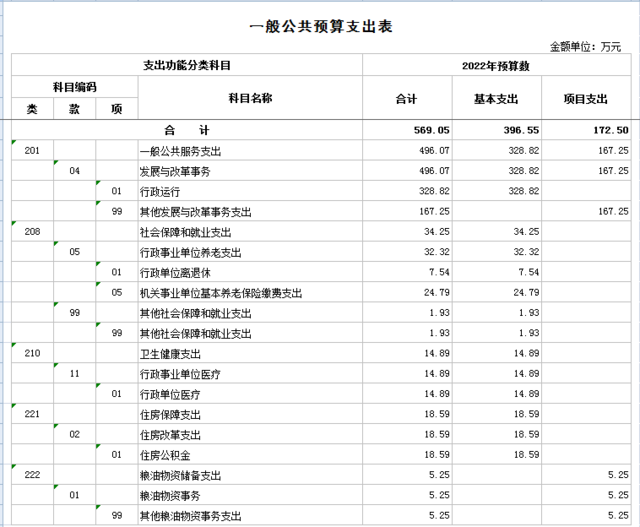This screenshot has height=527, width=640.
Task: Select the 住房公积金 name cell
Action: [x=165, y=455]
